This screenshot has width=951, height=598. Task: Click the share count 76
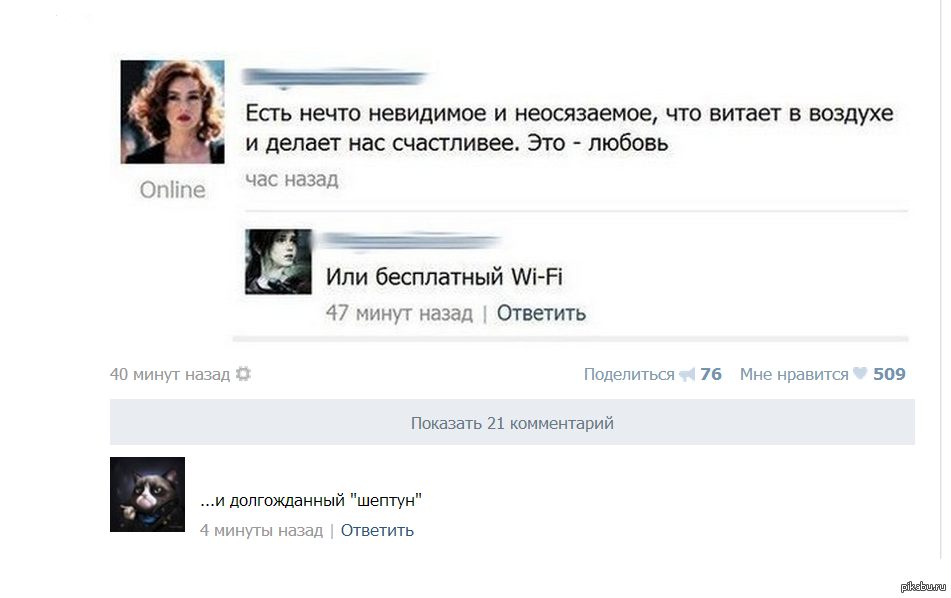711,374
